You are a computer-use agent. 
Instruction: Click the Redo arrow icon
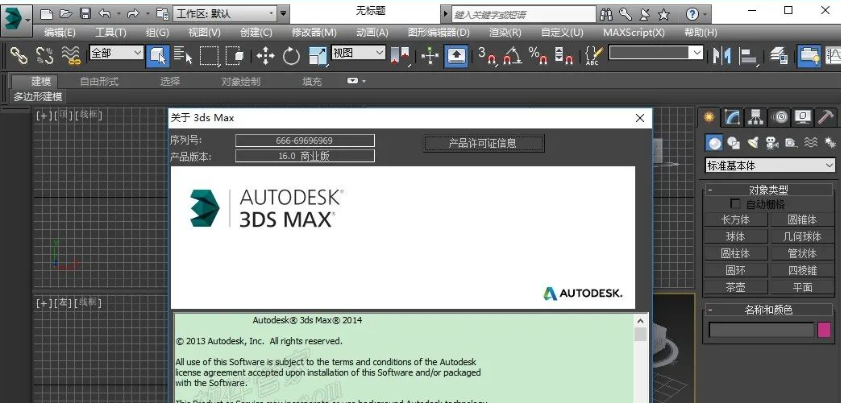click(132, 13)
